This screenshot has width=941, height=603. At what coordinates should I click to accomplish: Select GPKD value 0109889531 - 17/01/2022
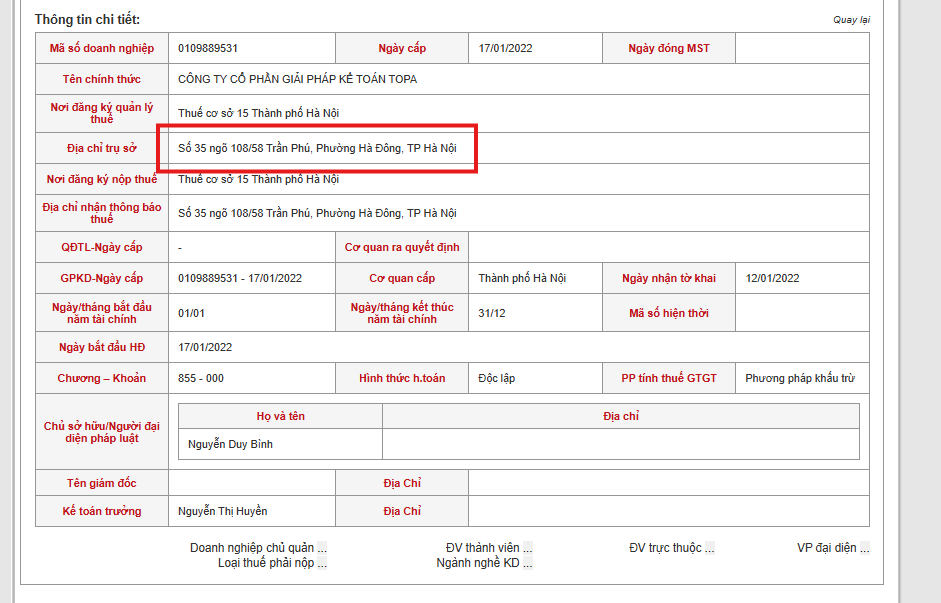pos(240,278)
